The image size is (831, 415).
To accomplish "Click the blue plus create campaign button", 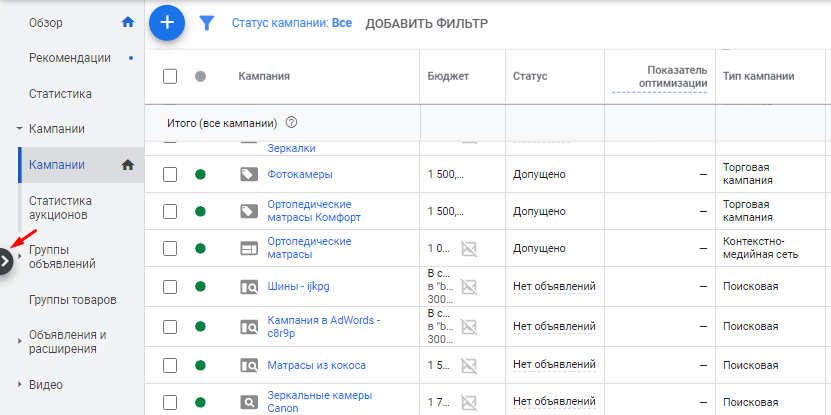I will click(x=167, y=22).
